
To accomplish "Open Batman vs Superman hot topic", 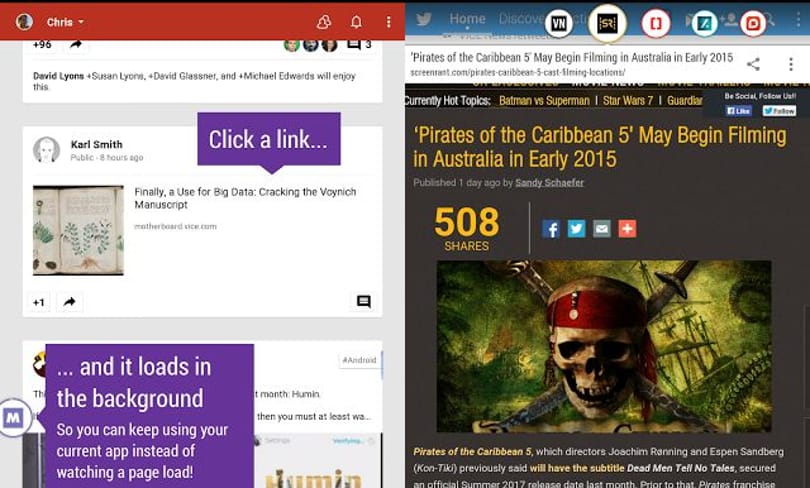I will [x=544, y=101].
